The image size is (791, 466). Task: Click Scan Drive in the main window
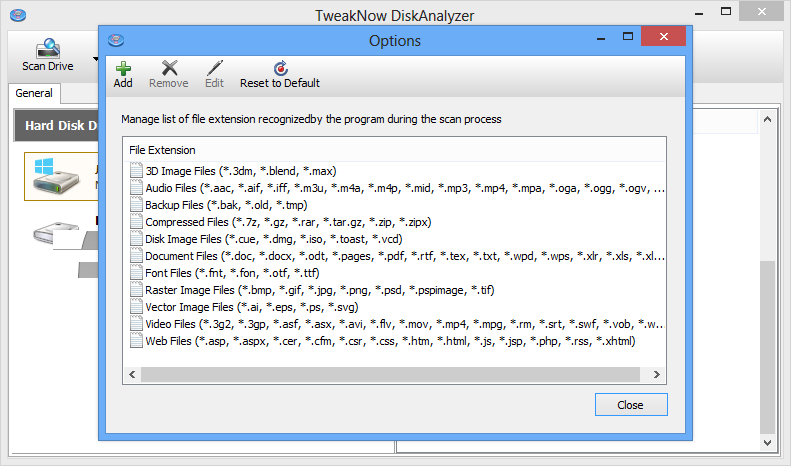(x=48, y=55)
